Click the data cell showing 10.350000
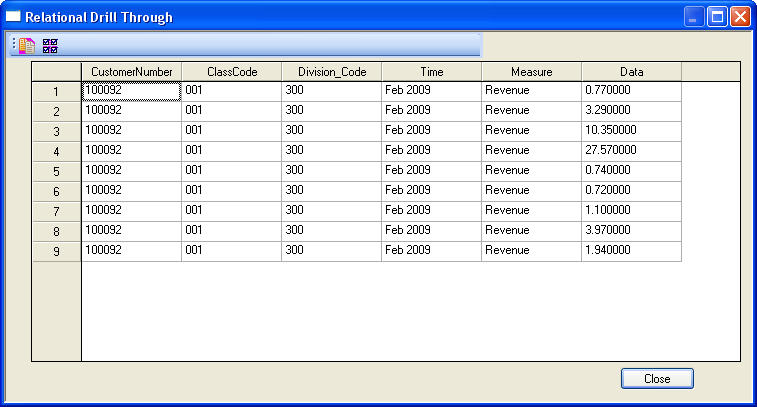Viewport: 757px width, 407px height. pyautogui.click(x=631, y=130)
